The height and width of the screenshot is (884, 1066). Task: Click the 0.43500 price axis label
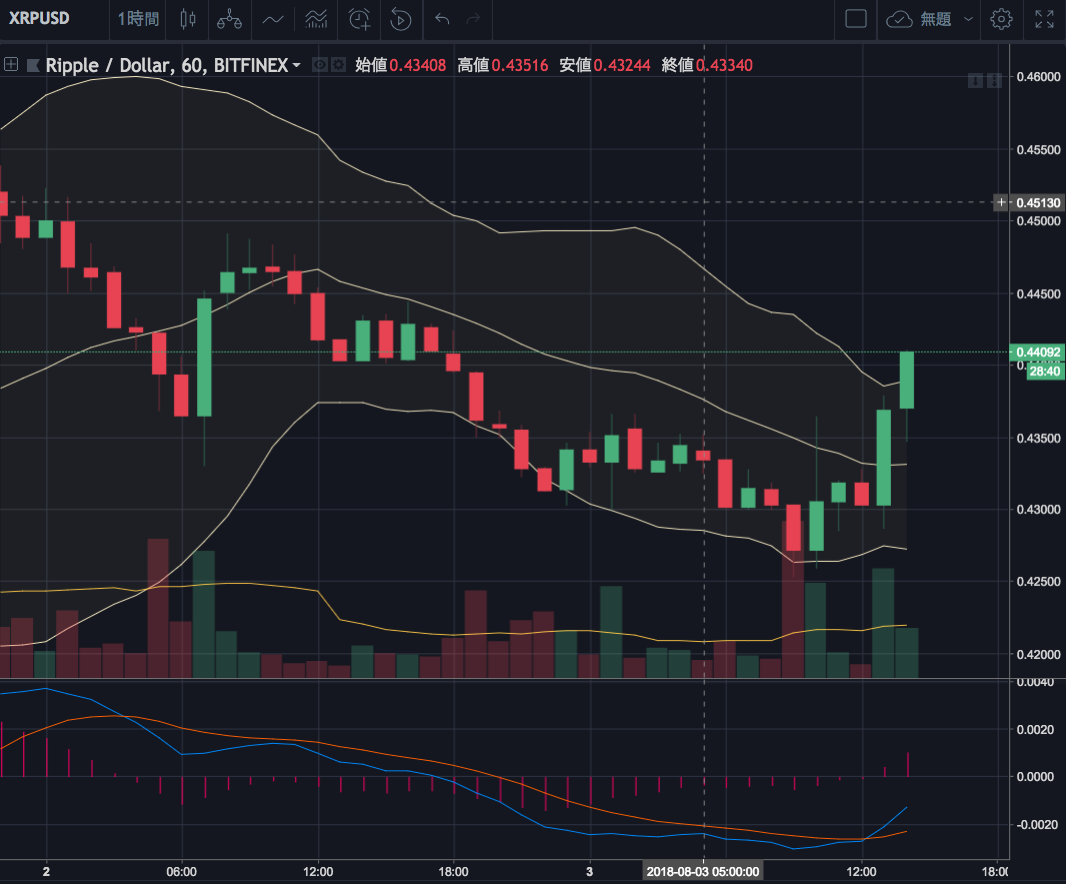pyautogui.click(x=1038, y=439)
